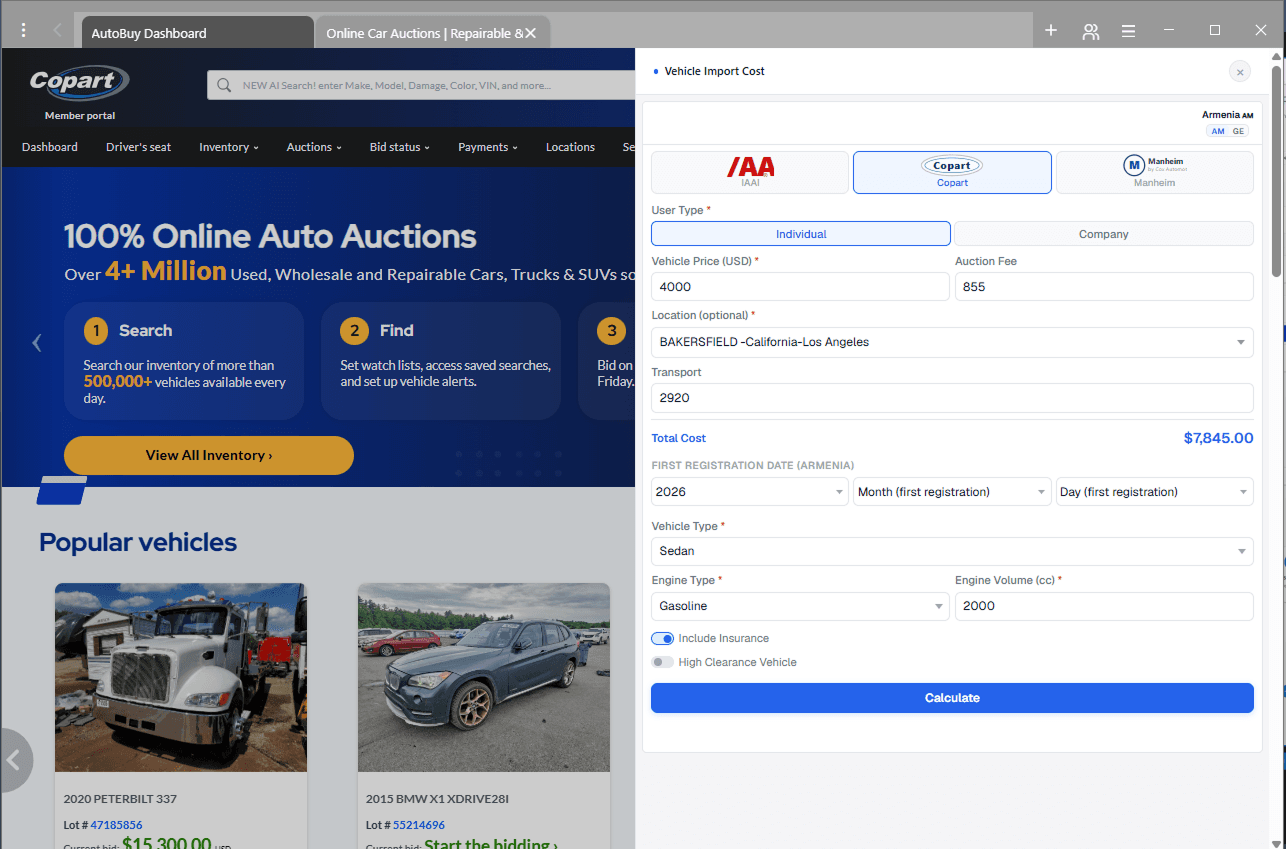
Task: Expand the Auctions navigation dropdown
Action: pyautogui.click(x=314, y=147)
